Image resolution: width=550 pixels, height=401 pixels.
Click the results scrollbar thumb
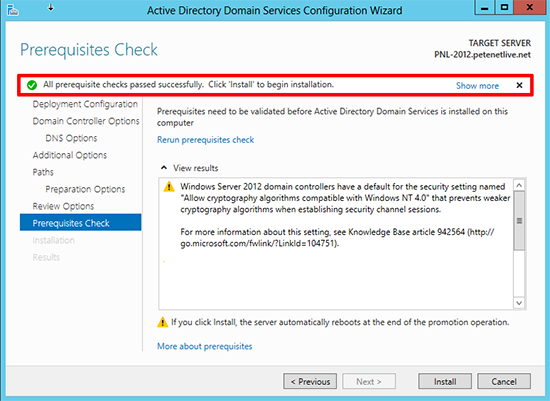(519, 221)
